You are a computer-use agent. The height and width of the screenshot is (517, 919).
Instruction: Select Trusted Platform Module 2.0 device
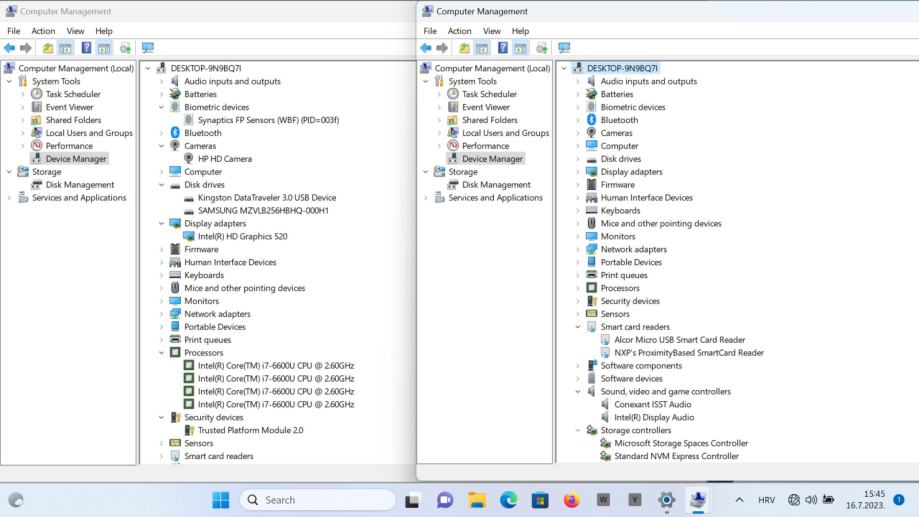point(250,431)
